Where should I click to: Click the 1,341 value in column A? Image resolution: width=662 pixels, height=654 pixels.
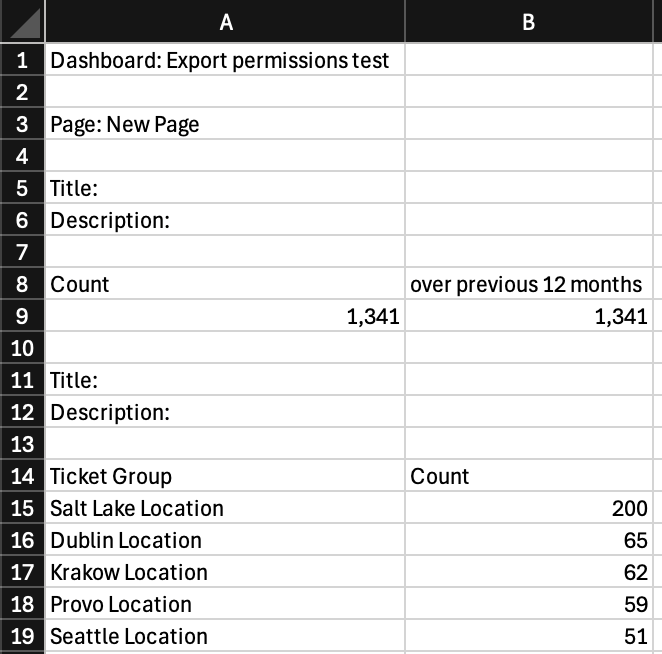pos(225,316)
